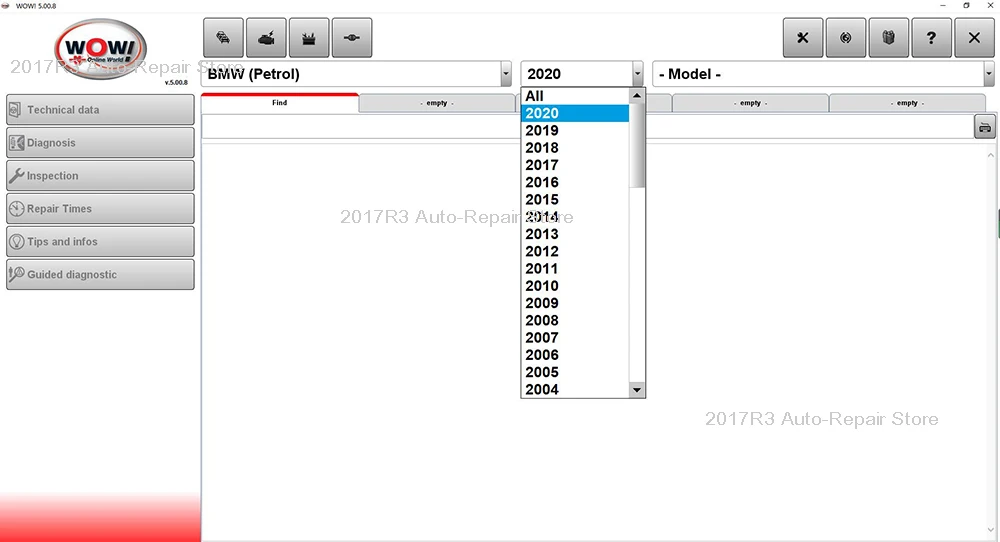Select year 2015 in the list

pyautogui.click(x=575, y=200)
